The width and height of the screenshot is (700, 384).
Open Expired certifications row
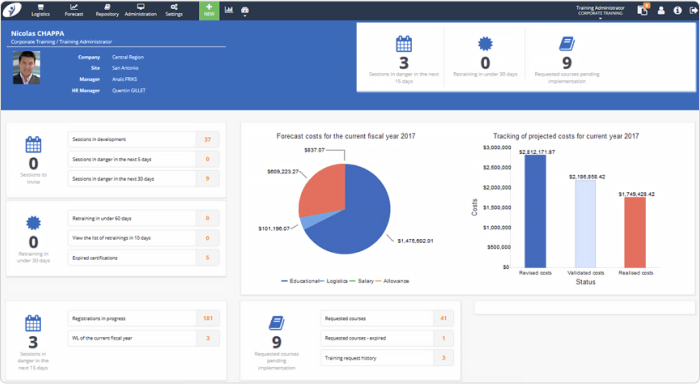(143, 258)
